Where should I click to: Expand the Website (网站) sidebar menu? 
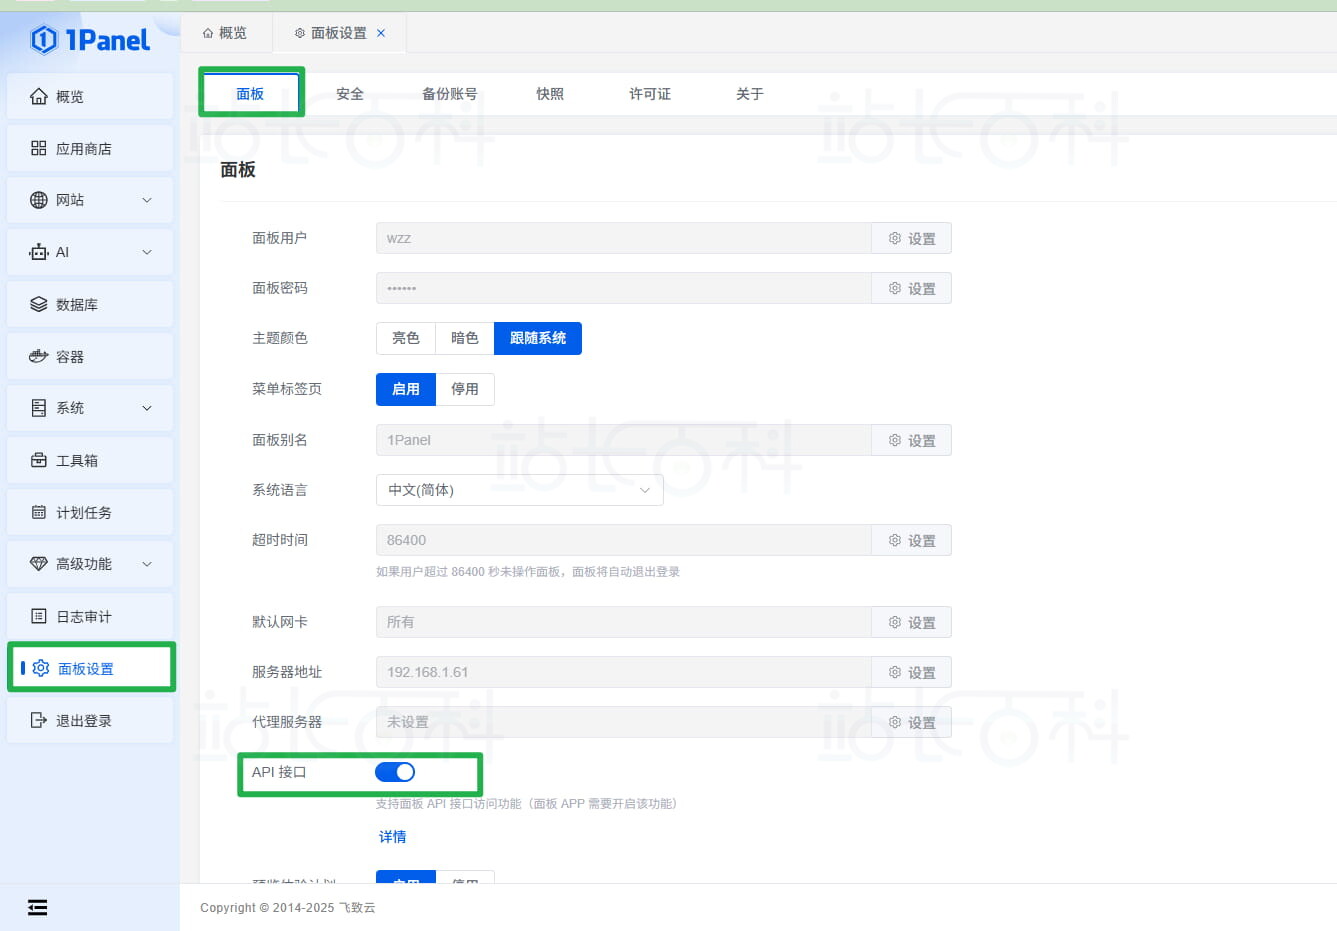(x=147, y=200)
